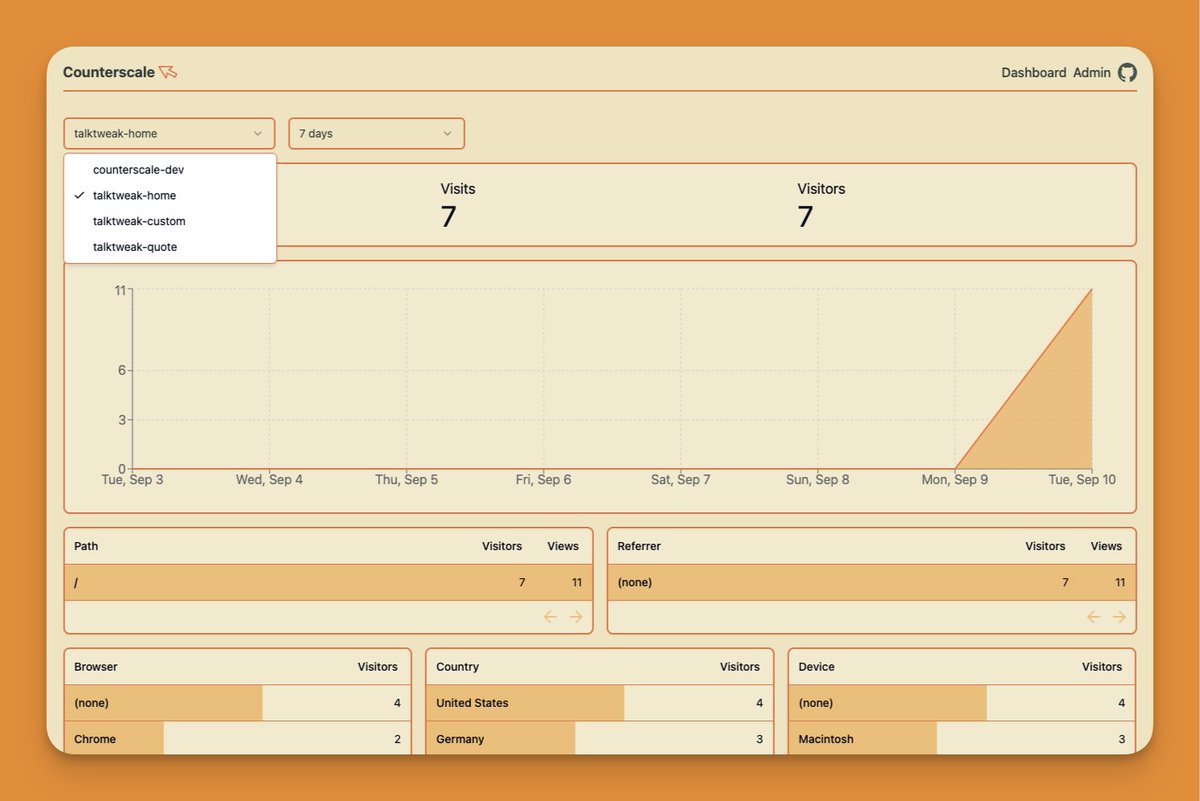Click the (none) referrer row

(x=871, y=582)
